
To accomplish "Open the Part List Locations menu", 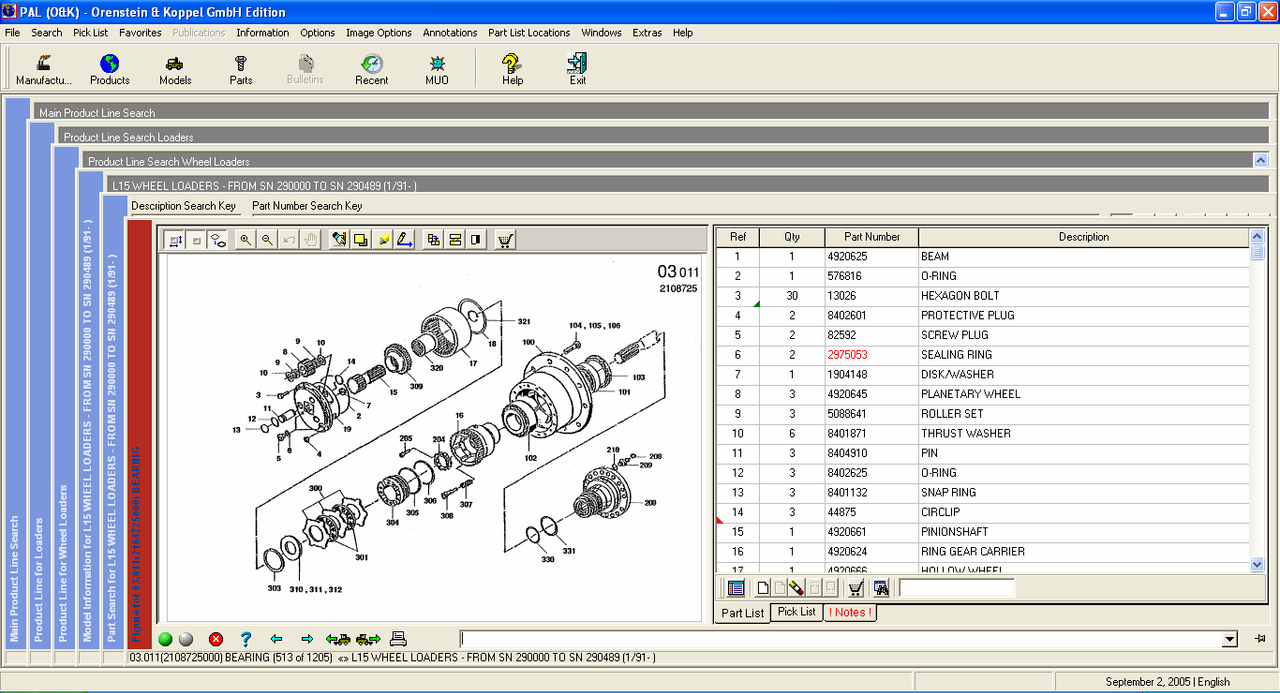I will [x=528, y=33].
